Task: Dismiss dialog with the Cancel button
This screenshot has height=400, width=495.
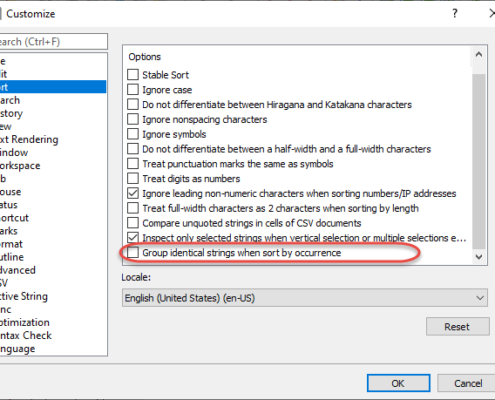Action: click(x=467, y=383)
